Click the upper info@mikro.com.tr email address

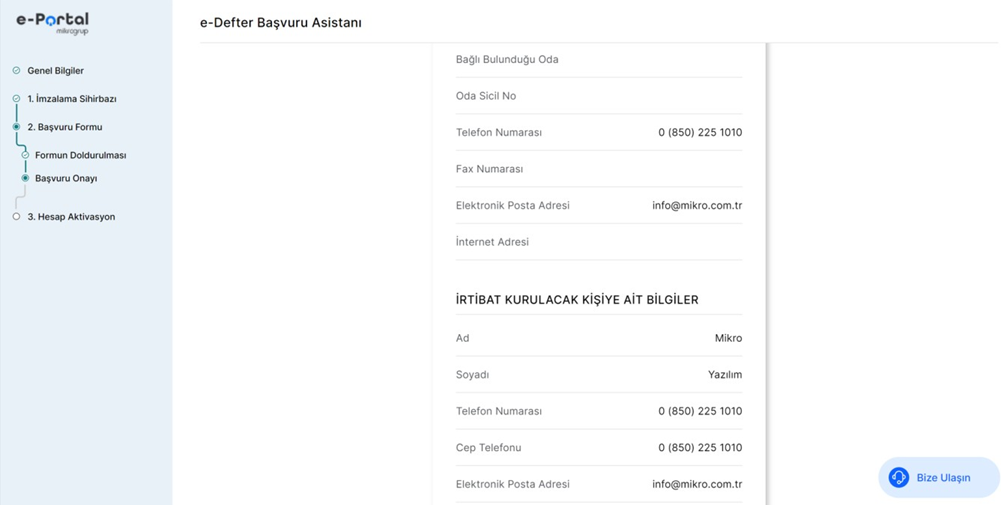point(697,206)
